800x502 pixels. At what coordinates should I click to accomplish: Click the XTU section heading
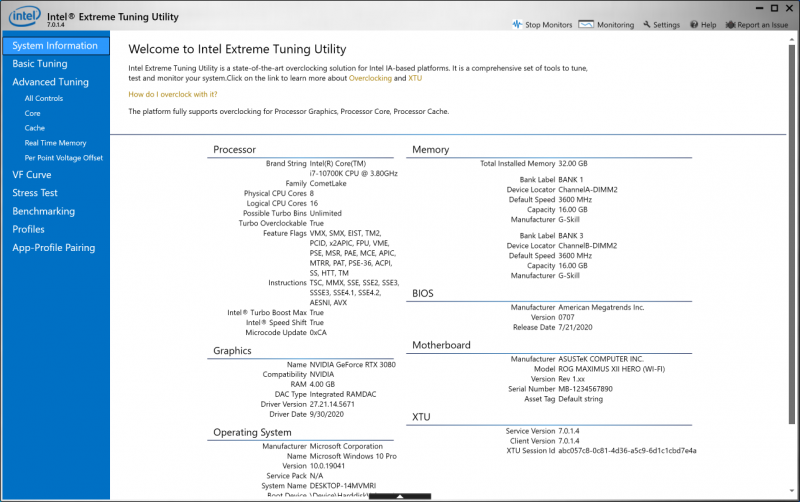point(421,417)
